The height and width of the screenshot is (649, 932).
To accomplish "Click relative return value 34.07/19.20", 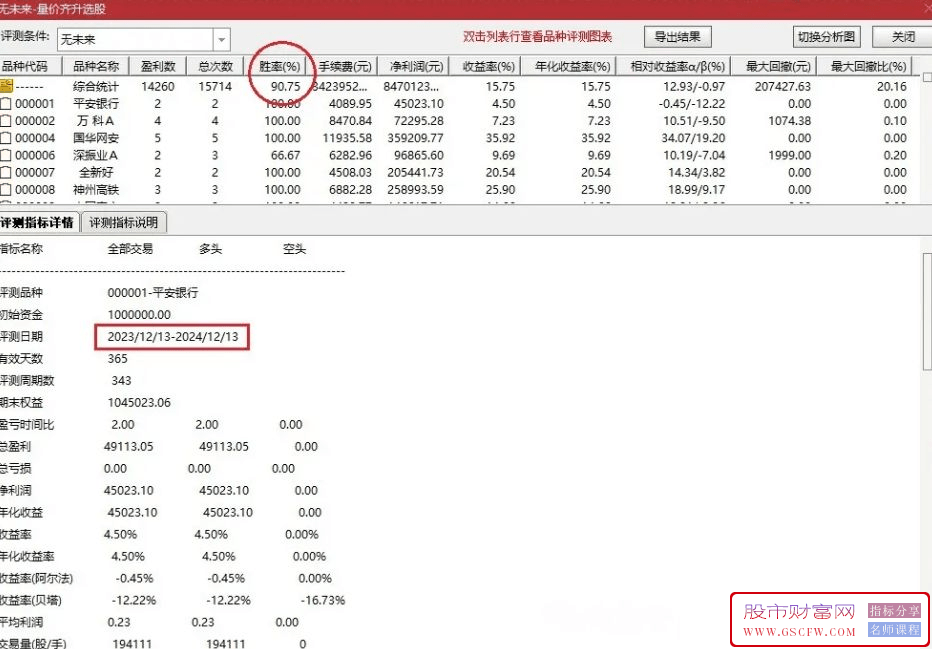I will 692,138.
